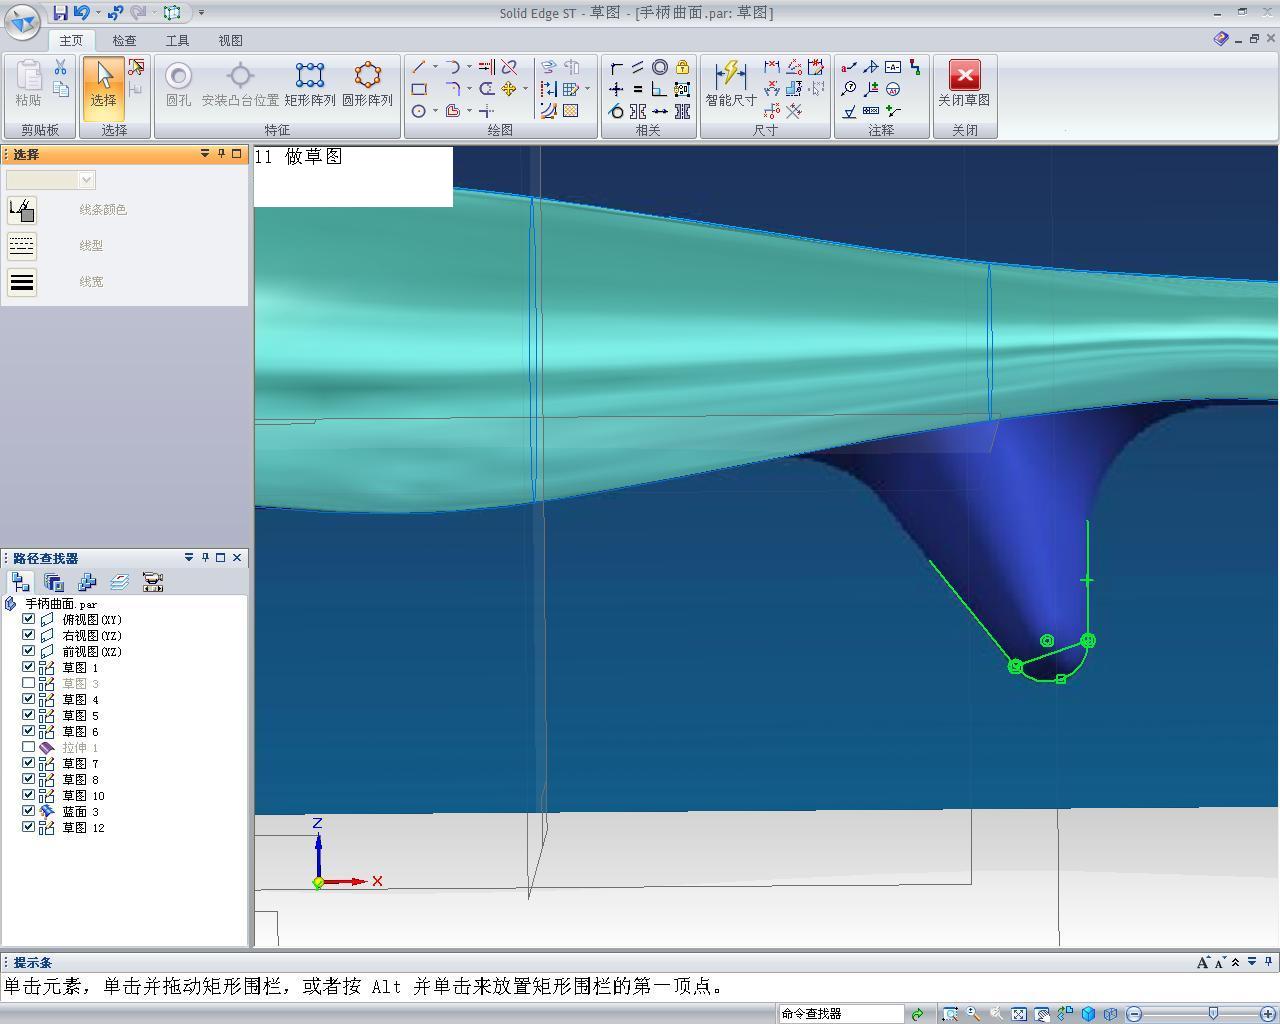The width and height of the screenshot is (1280, 1024).
Task: Uncheck the 草图 12 checkbox
Action: pyautogui.click(x=29, y=828)
